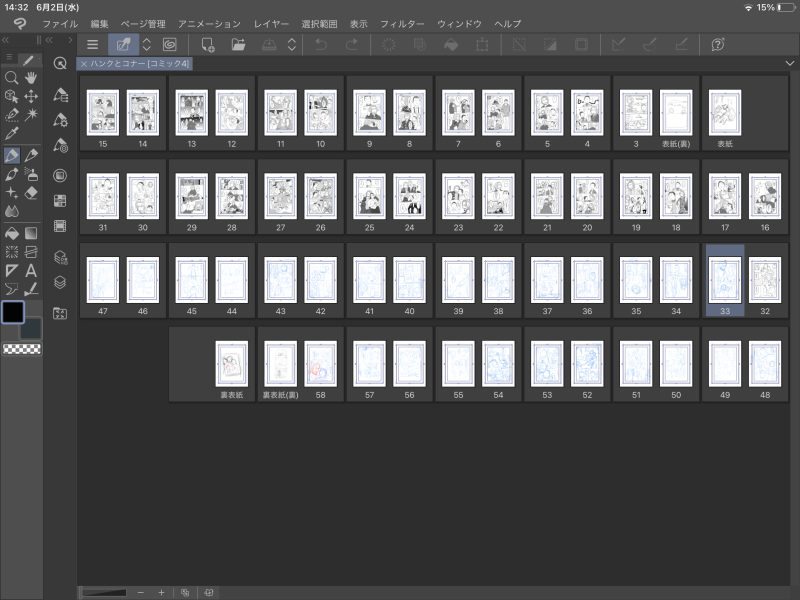Select the dark teal sub color swatch

[x=33, y=331]
